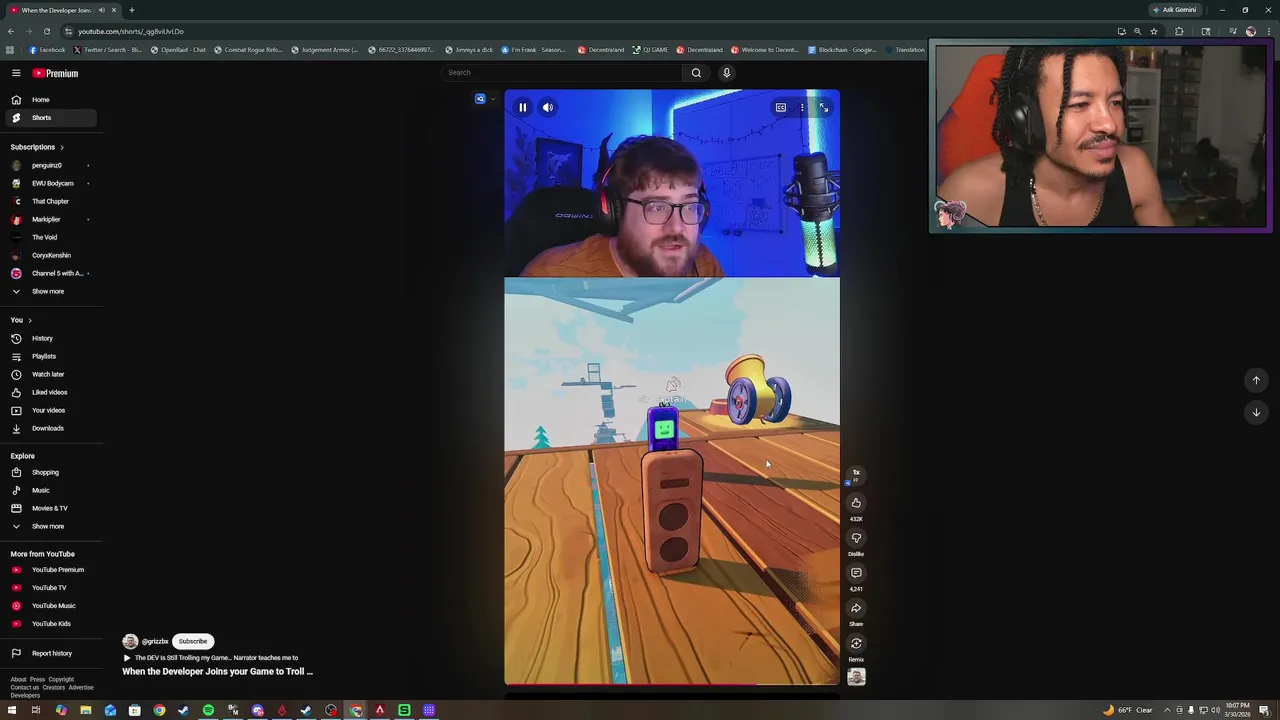Open YouTube TV link
Viewport: 1280px width, 720px height.
(x=49, y=588)
